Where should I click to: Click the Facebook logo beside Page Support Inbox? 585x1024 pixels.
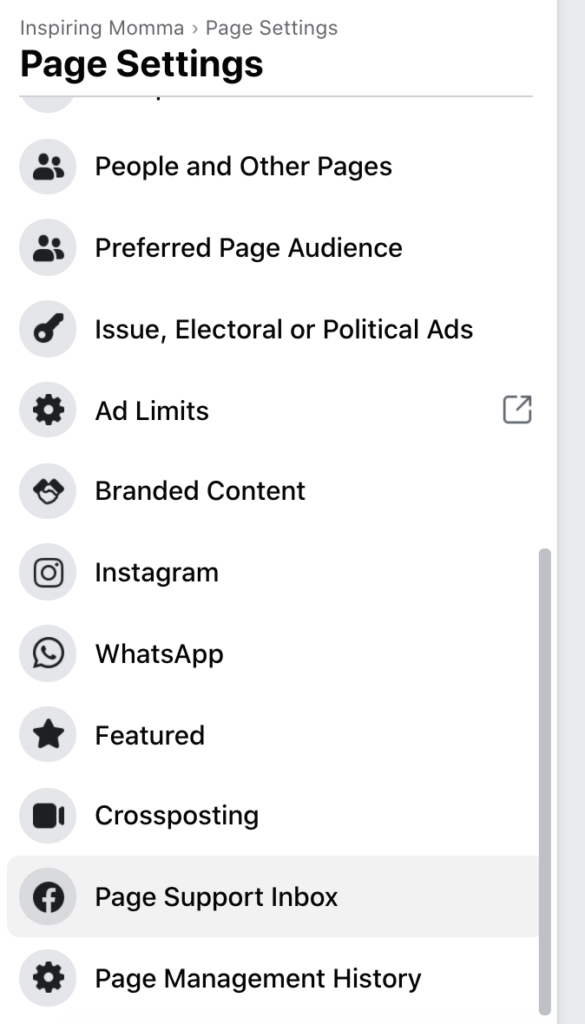(48, 897)
